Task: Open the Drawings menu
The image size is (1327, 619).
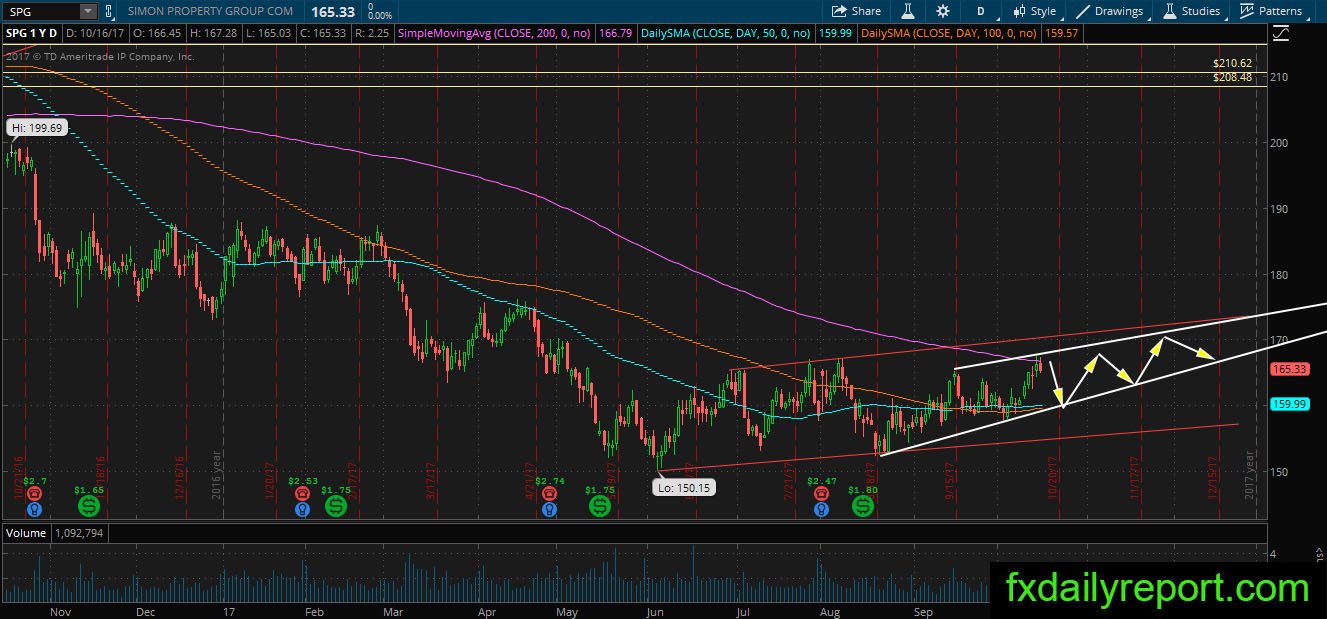Action: click(x=1109, y=11)
